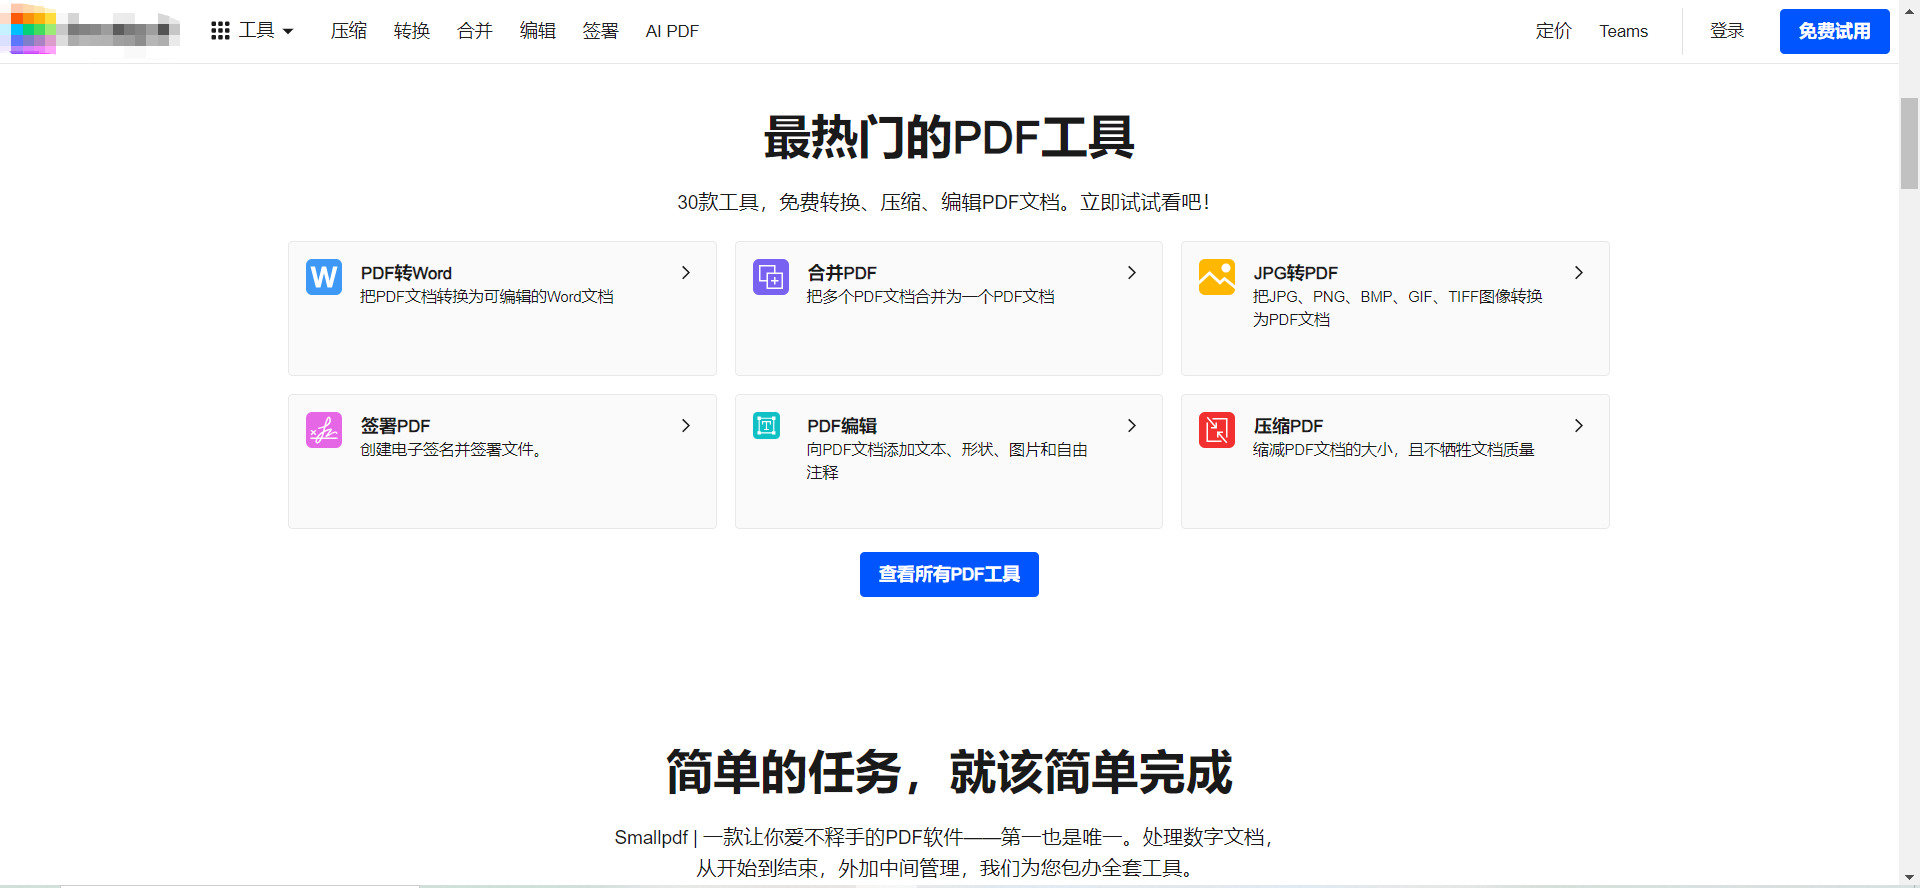The height and width of the screenshot is (888, 1920).
Task: Click the teal PDF编辑 icon
Action: click(x=767, y=426)
